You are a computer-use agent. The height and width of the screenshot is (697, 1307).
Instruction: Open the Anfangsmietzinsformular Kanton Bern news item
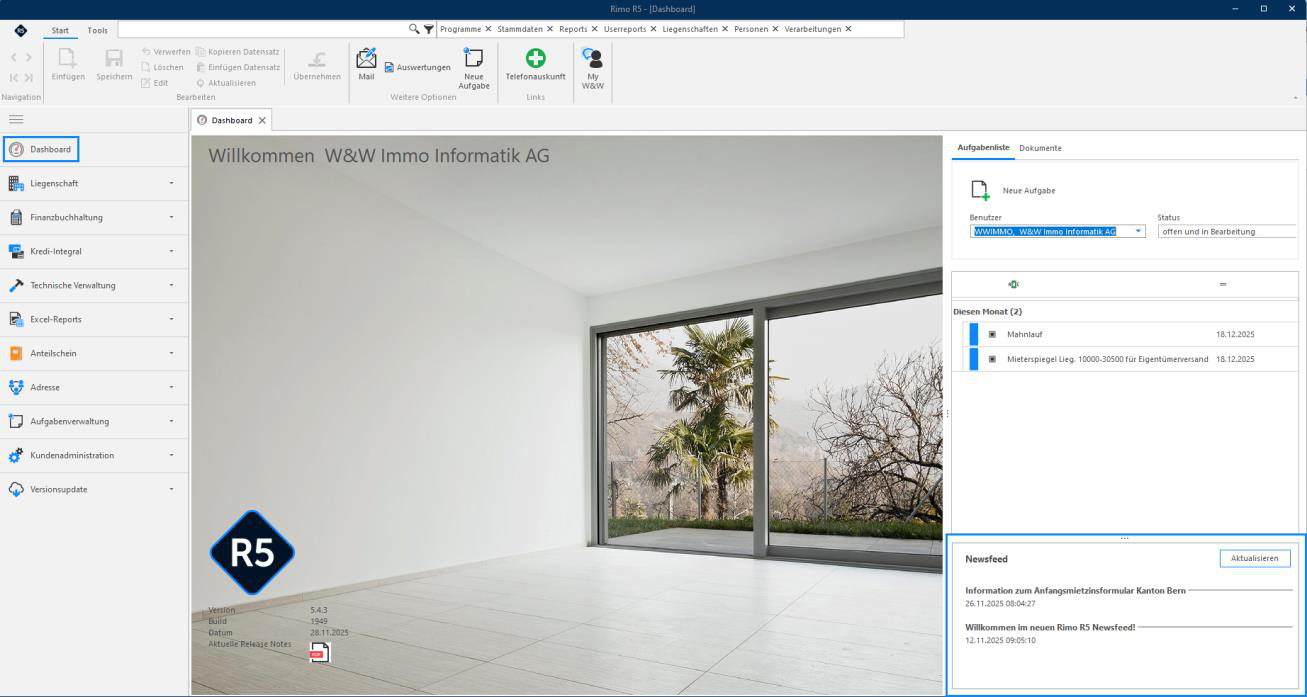pos(1075,590)
